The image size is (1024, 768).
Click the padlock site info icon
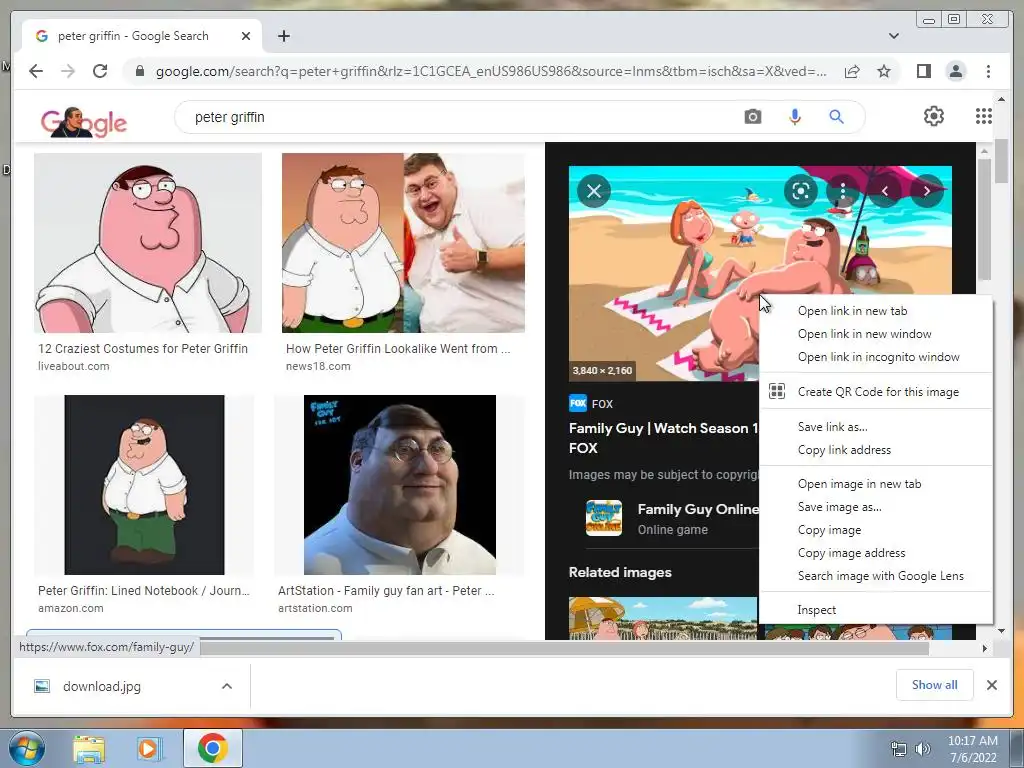tap(139, 71)
